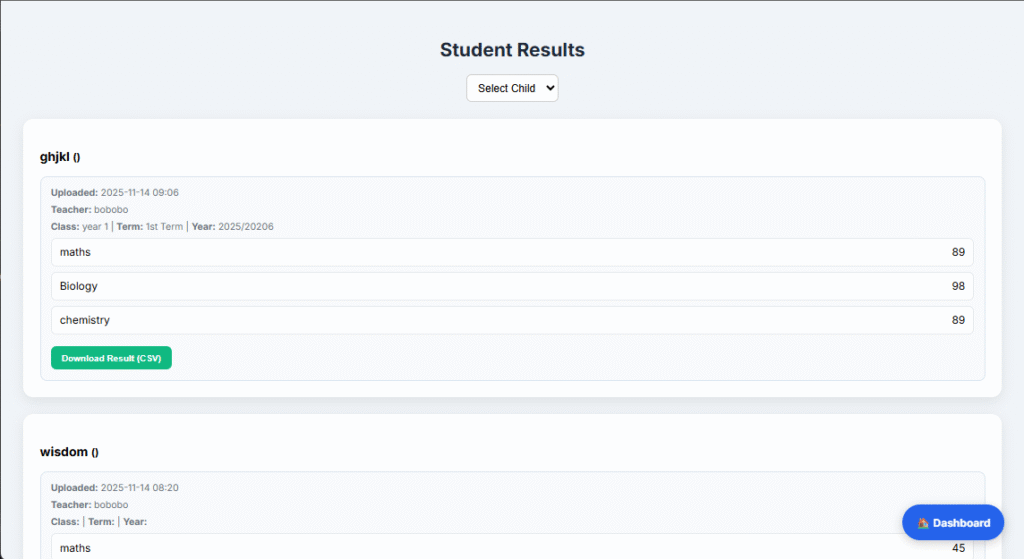This screenshot has height=559, width=1024.
Task: Click the Dashboard icon in floating button
Action: click(x=923, y=523)
